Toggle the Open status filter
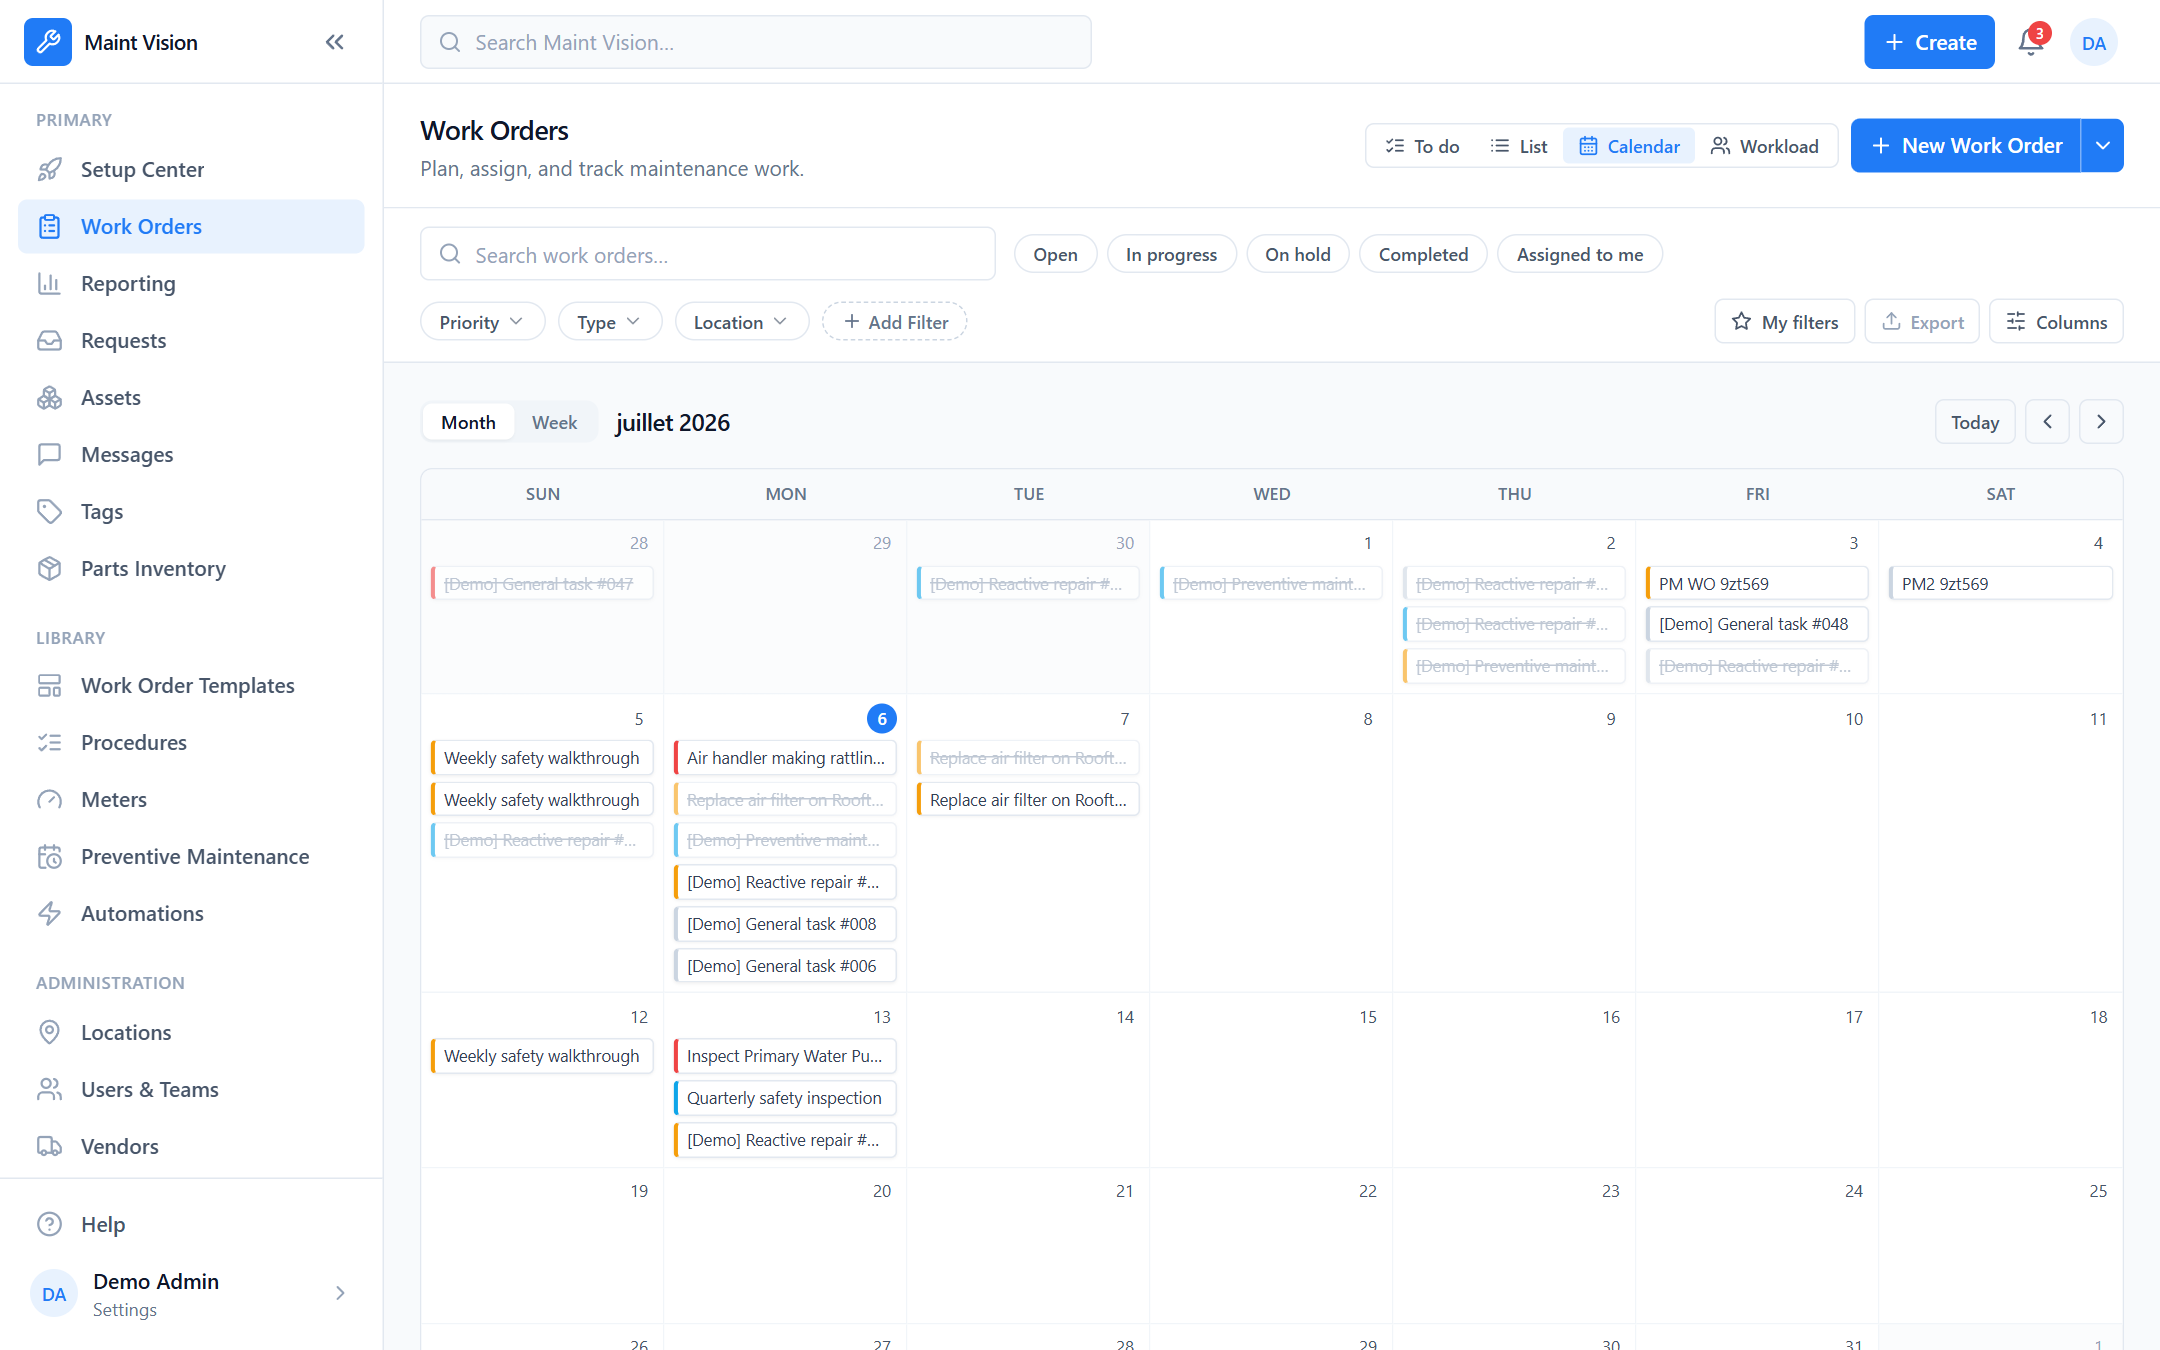The width and height of the screenshot is (2160, 1350). [1055, 255]
